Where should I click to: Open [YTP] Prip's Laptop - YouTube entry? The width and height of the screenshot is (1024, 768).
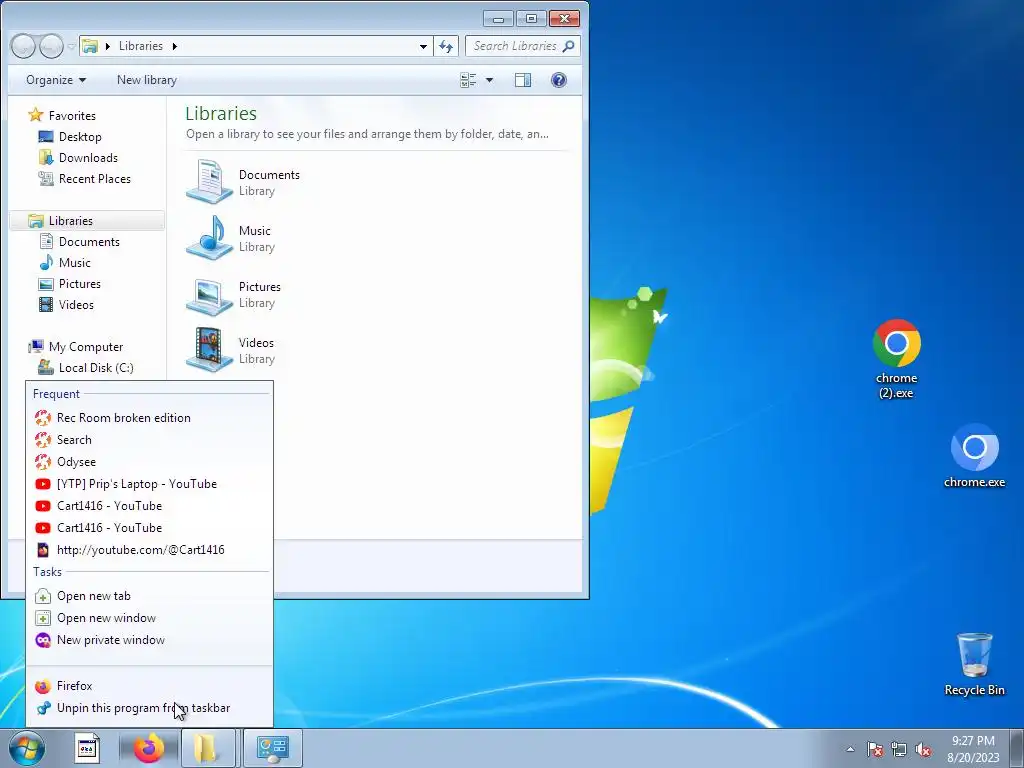coord(149,484)
